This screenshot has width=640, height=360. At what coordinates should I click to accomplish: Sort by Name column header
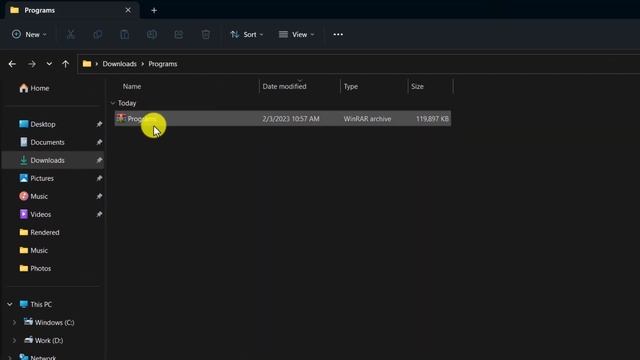click(132, 87)
